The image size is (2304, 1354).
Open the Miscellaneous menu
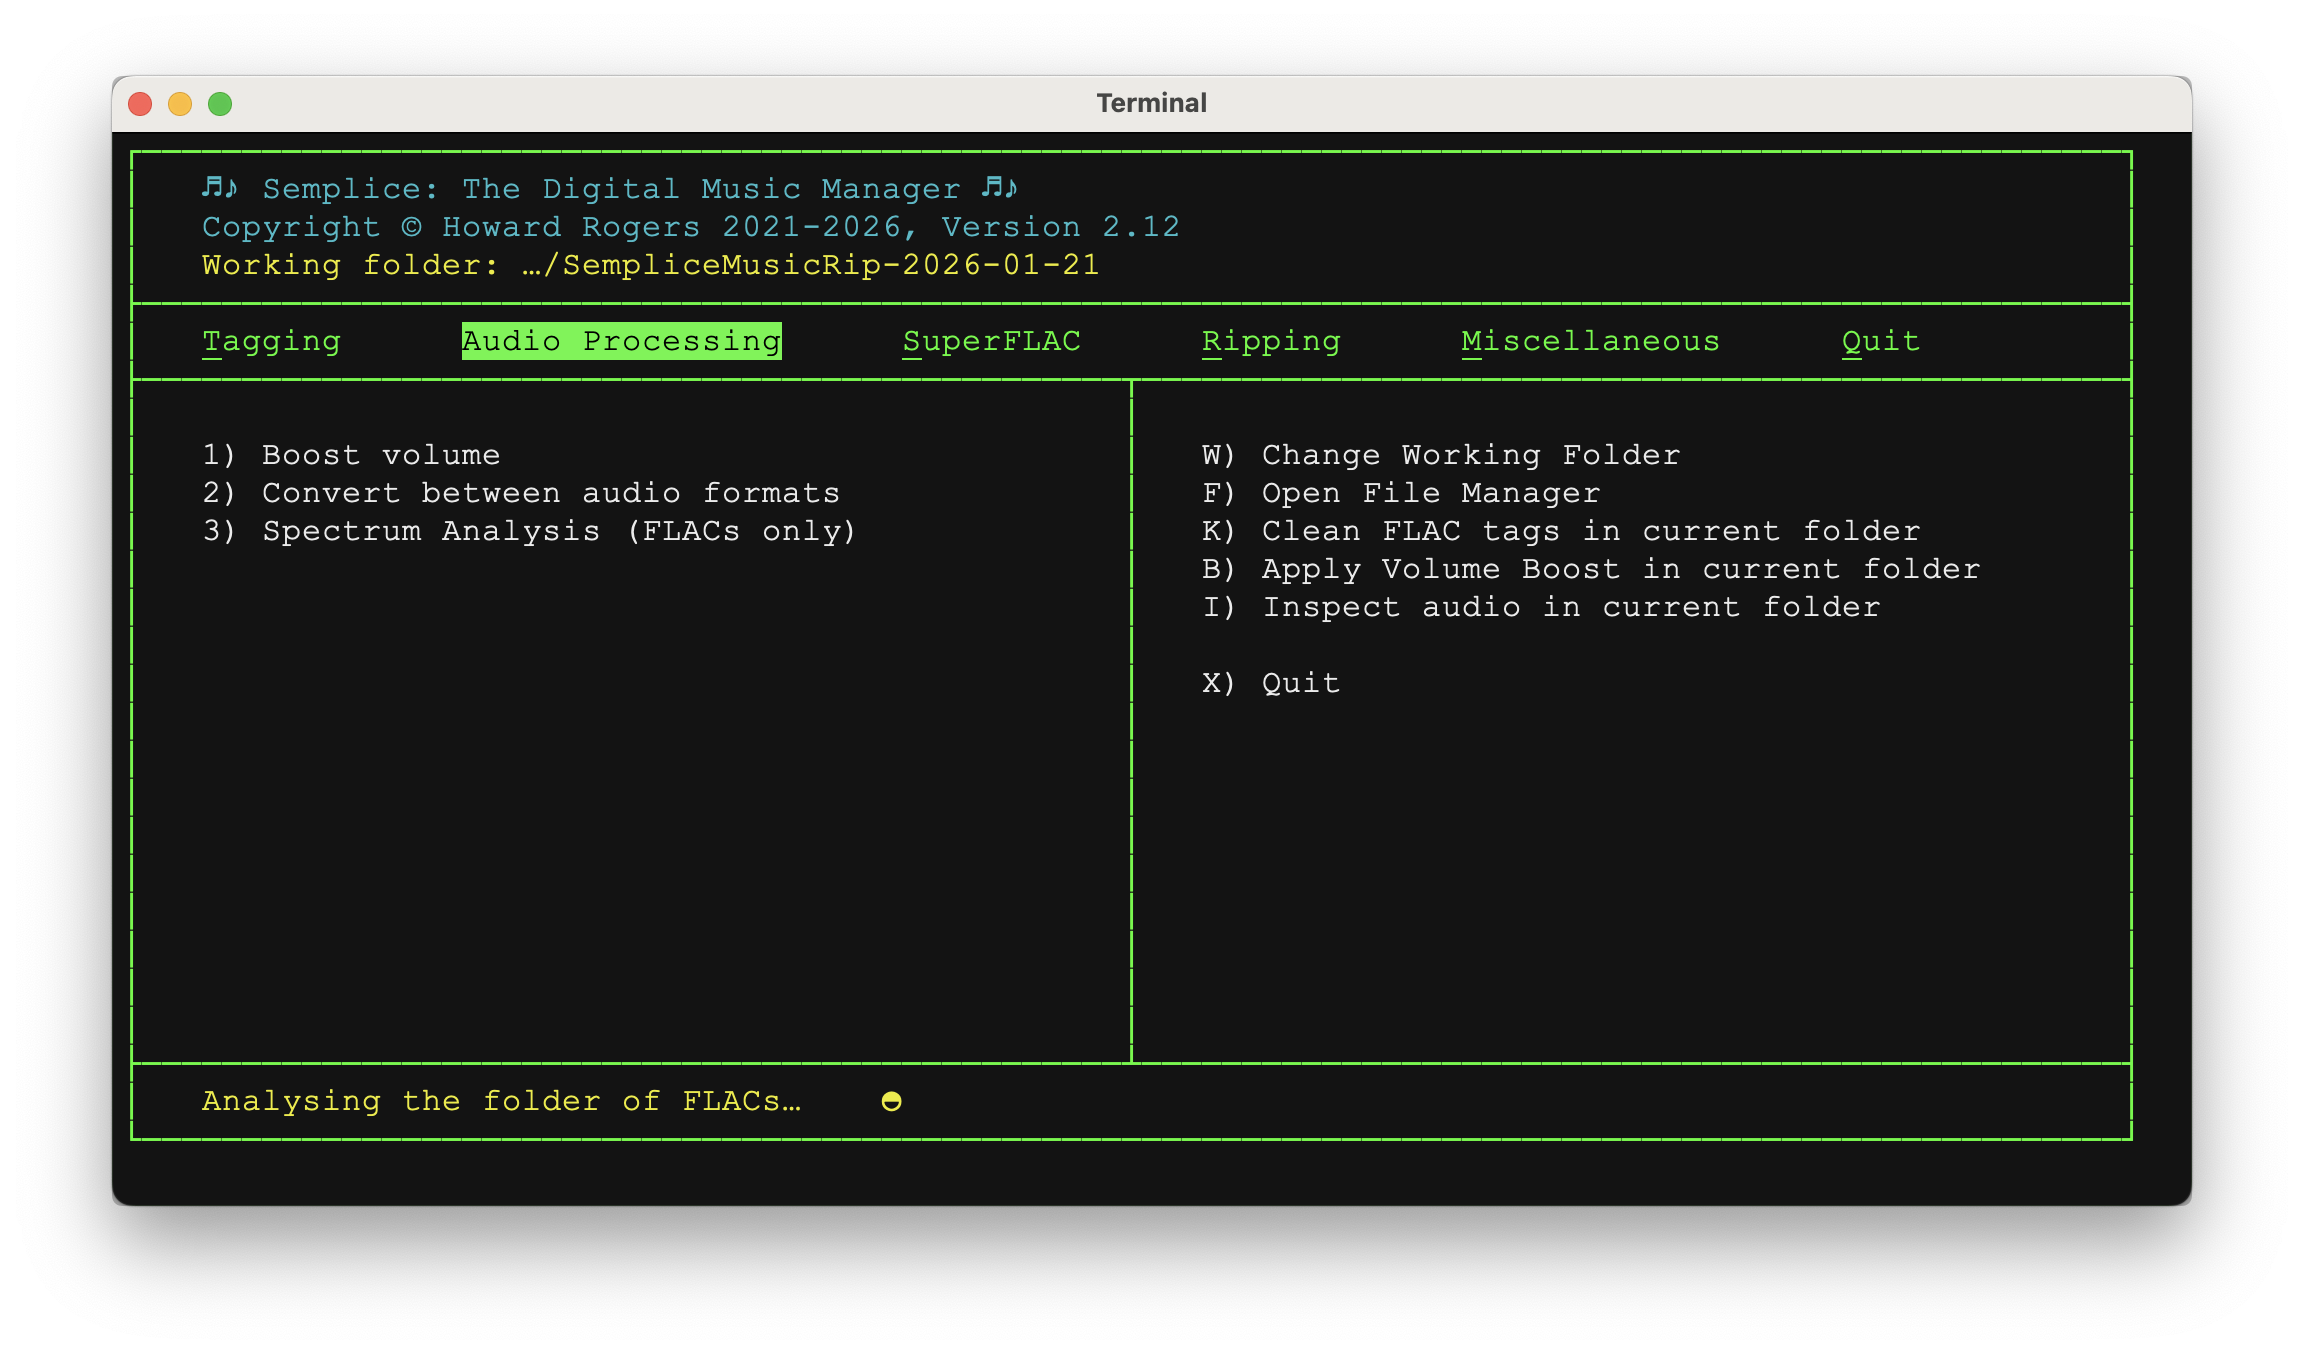pyautogui.click(x=1590, y=341)
